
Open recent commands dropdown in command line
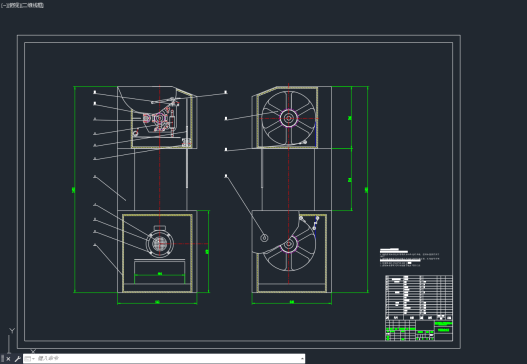coord(29,359)
